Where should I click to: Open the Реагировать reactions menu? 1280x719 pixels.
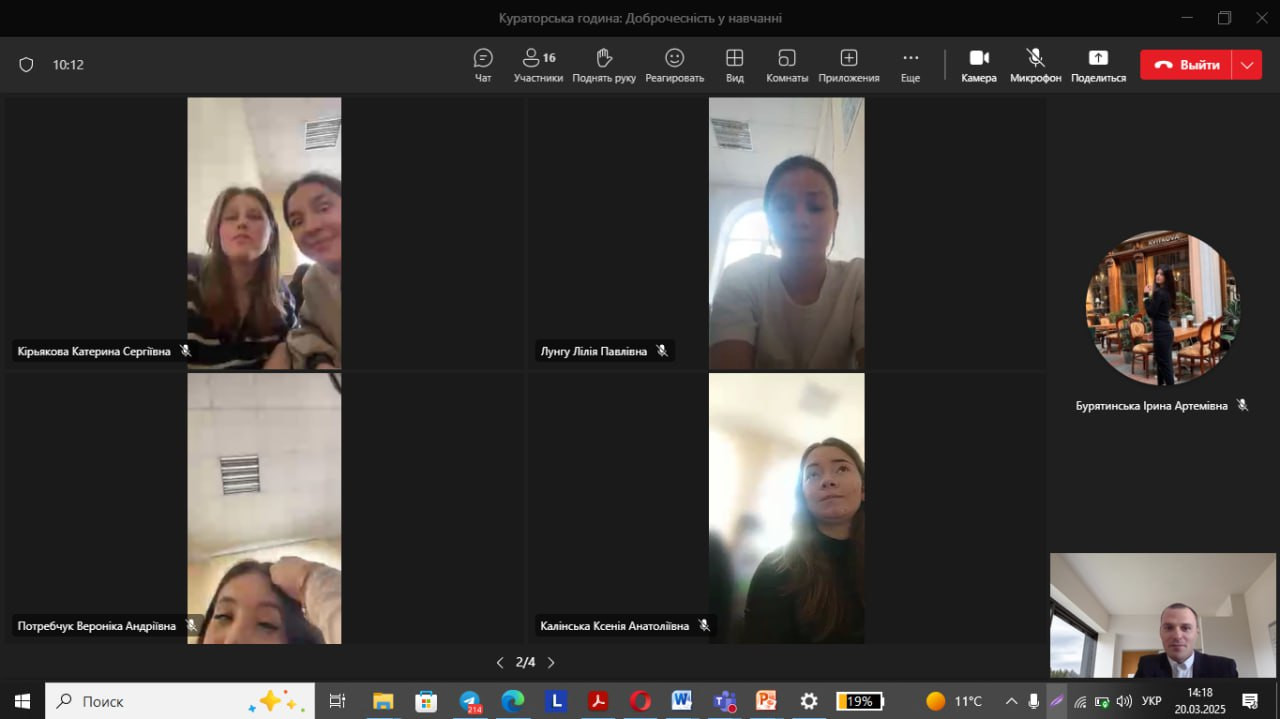point(675,65)
